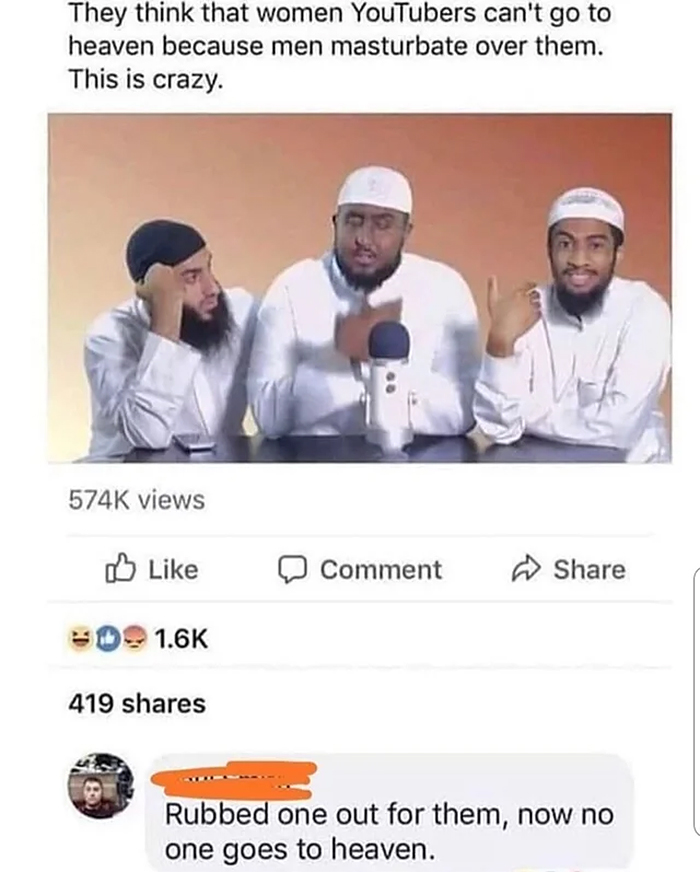Image resolution: width=700 pixels, height=872 pixels.
Task: Play the video of three men
Action: [x=360, y=288]
